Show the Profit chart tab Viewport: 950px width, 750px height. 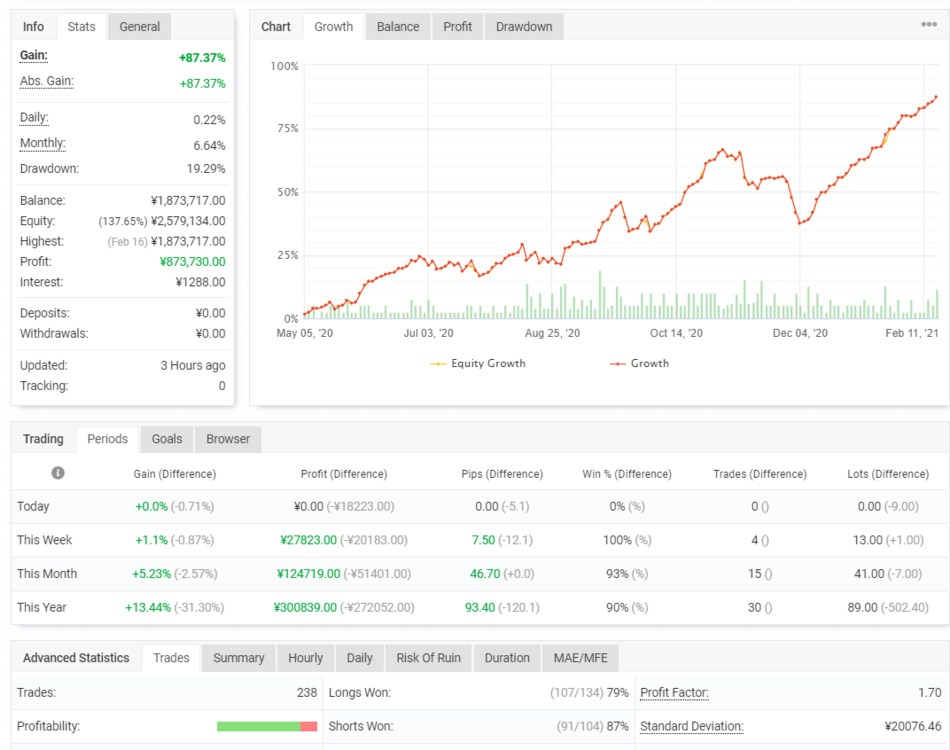pyautogui.click(x=457, y=27)
